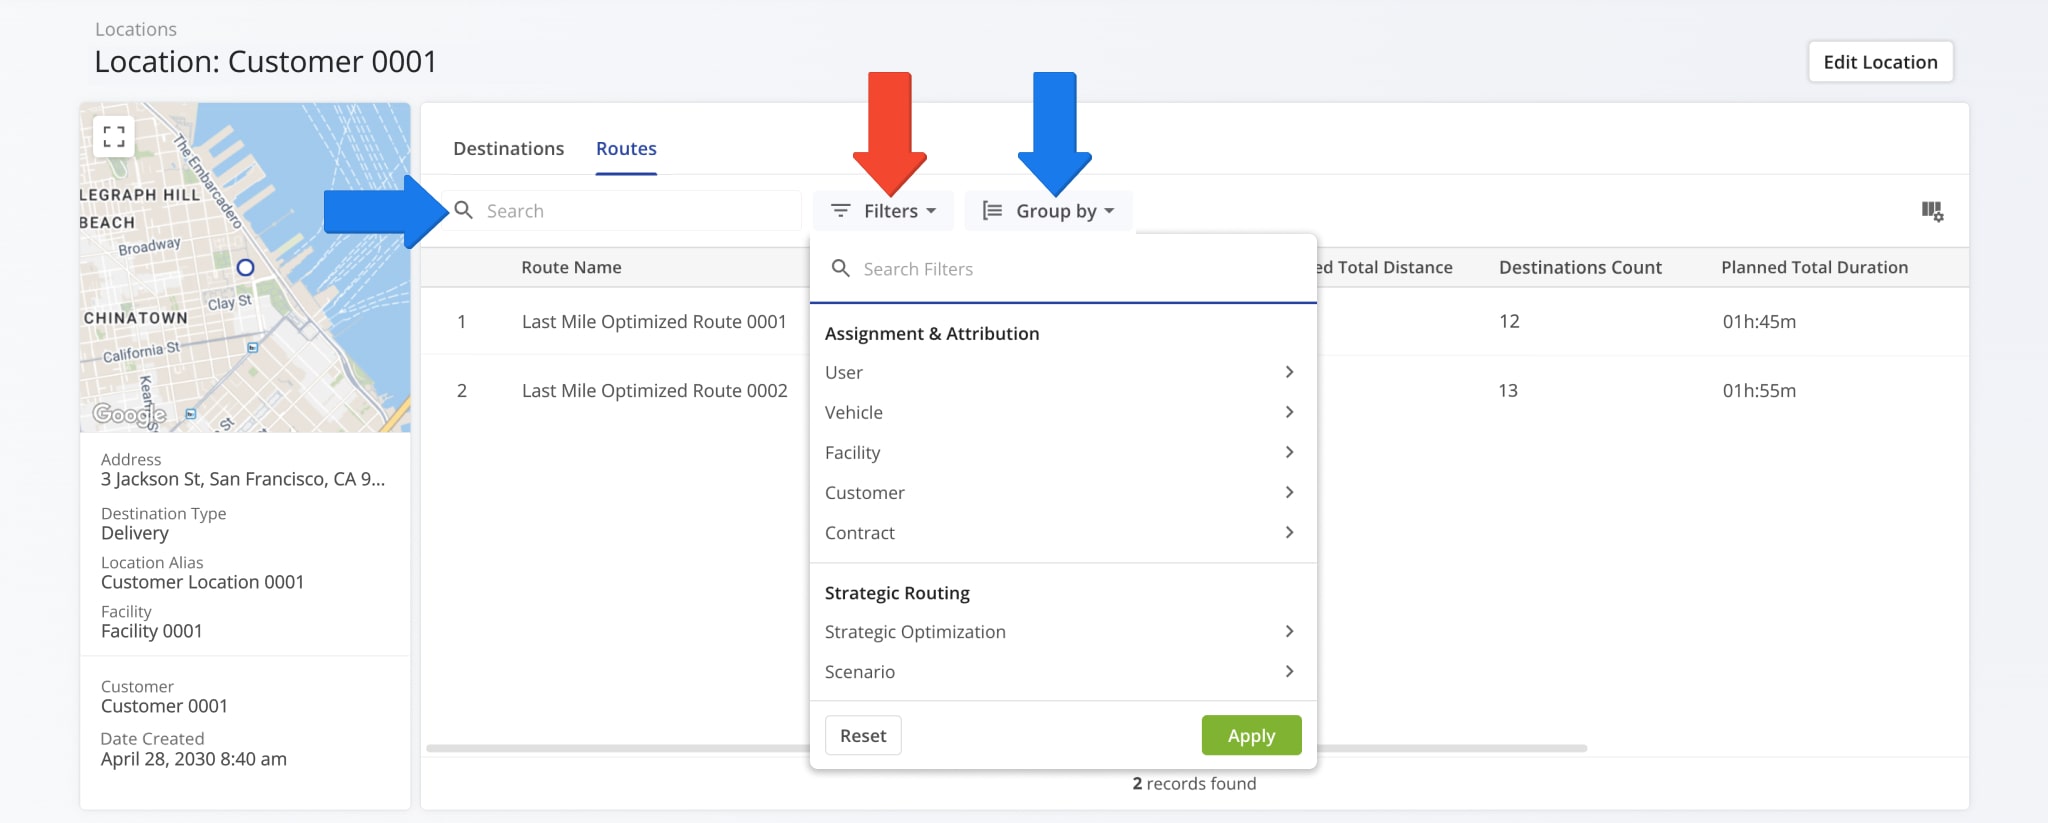Screen dimensions: 2048x823
Task: Select the Routes tab
Action: pos(626,148)
